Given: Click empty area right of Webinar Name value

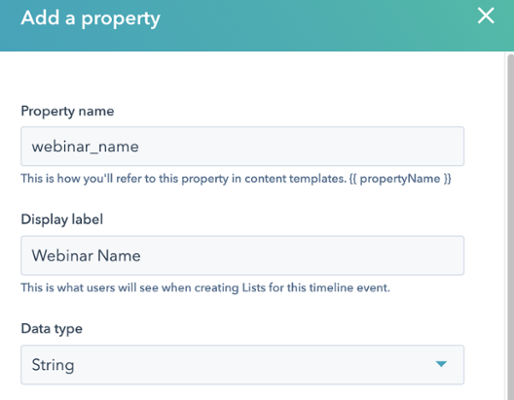Looking at the screenshot, I should (300, 256).
